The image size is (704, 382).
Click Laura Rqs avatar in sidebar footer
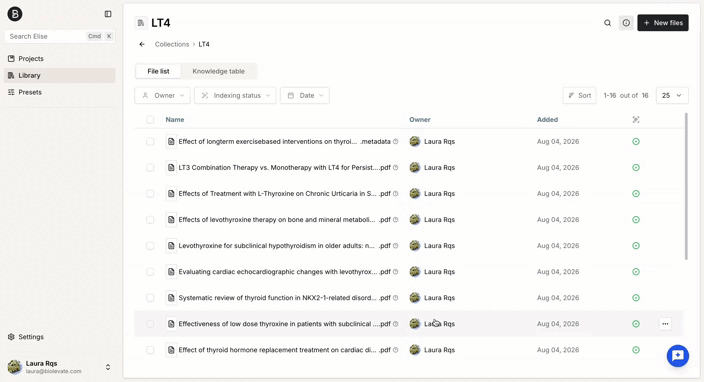click(x=14, y=367)
